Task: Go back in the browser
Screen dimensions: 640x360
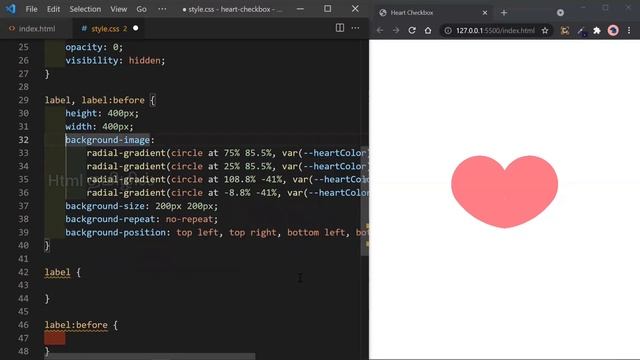Action: tap(380, 30)
